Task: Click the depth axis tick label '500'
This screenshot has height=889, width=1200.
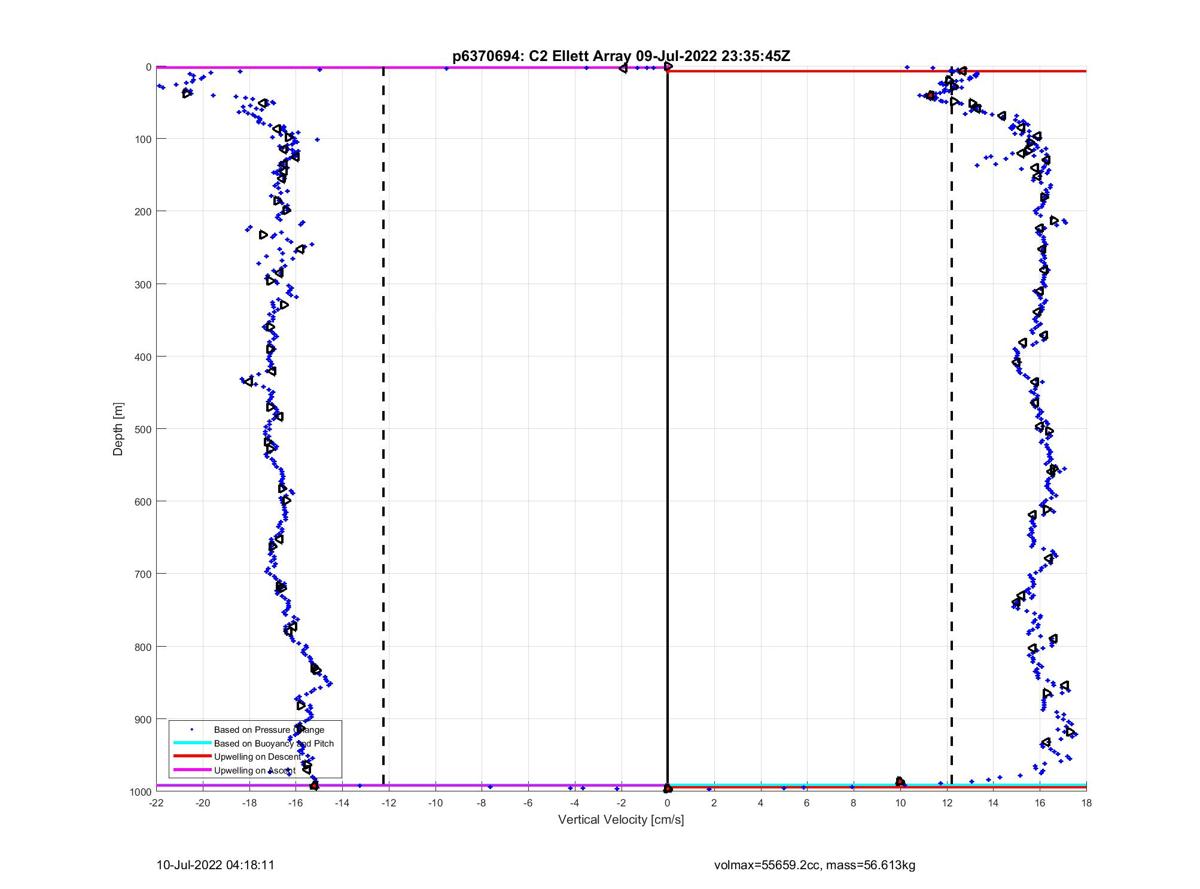Action: [x=142, y=429]
